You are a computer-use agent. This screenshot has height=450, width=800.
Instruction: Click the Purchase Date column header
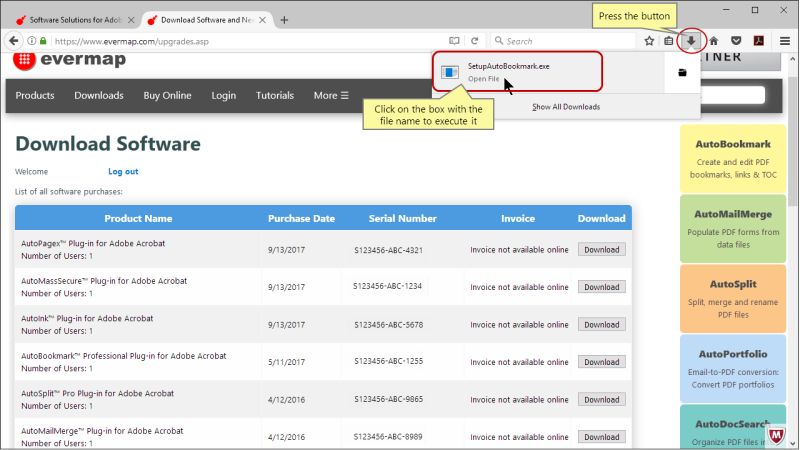(302, 218)
